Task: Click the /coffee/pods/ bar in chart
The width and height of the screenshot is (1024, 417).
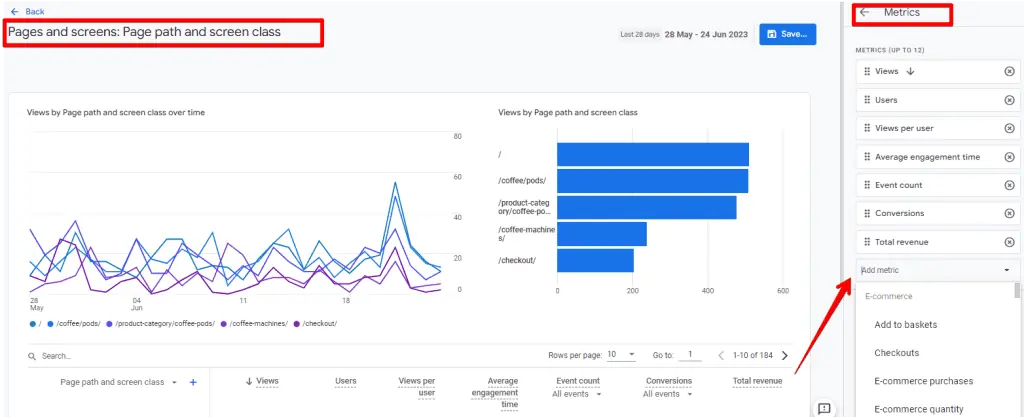Action: coord(652,181)
